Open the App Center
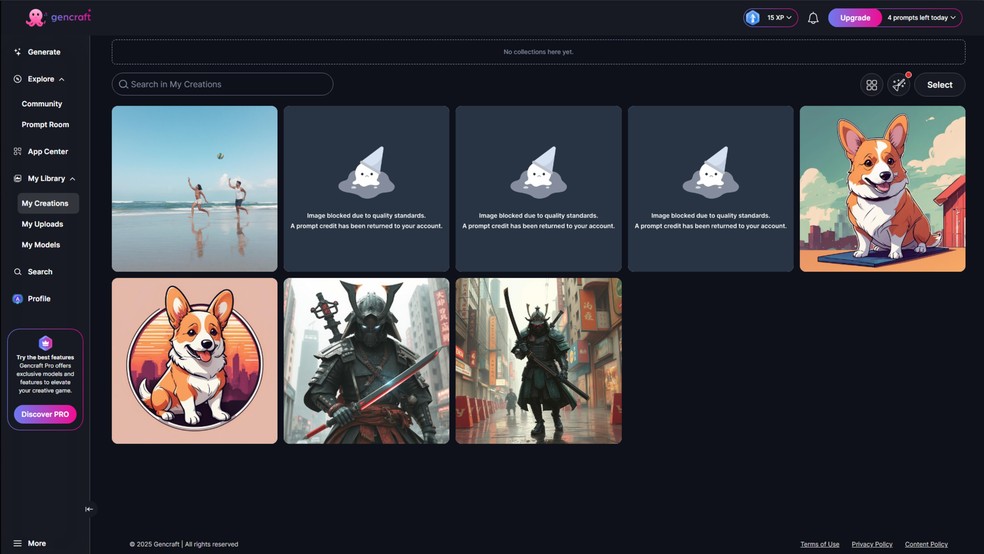 click(47, 152)
